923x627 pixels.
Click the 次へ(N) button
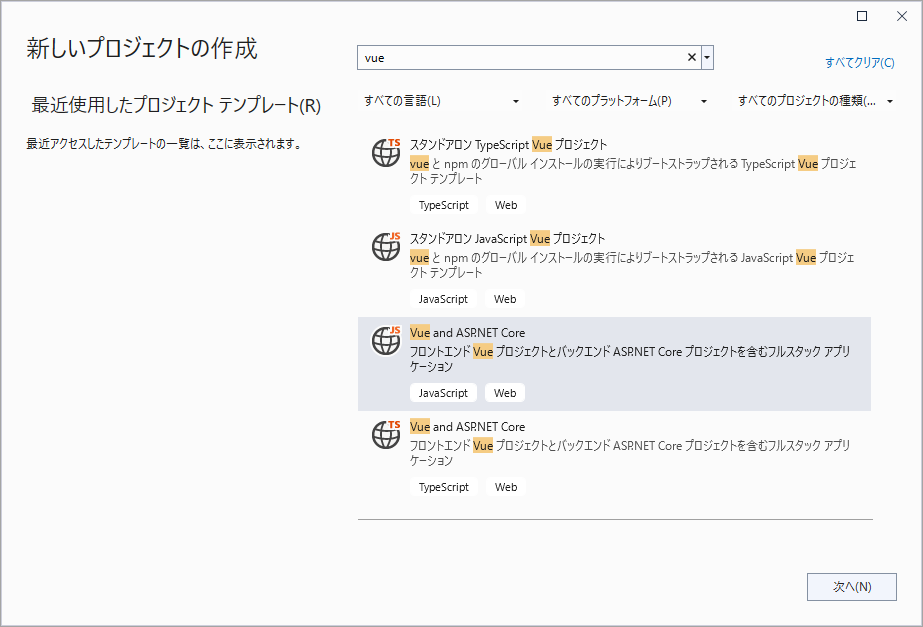click(852, 587)
